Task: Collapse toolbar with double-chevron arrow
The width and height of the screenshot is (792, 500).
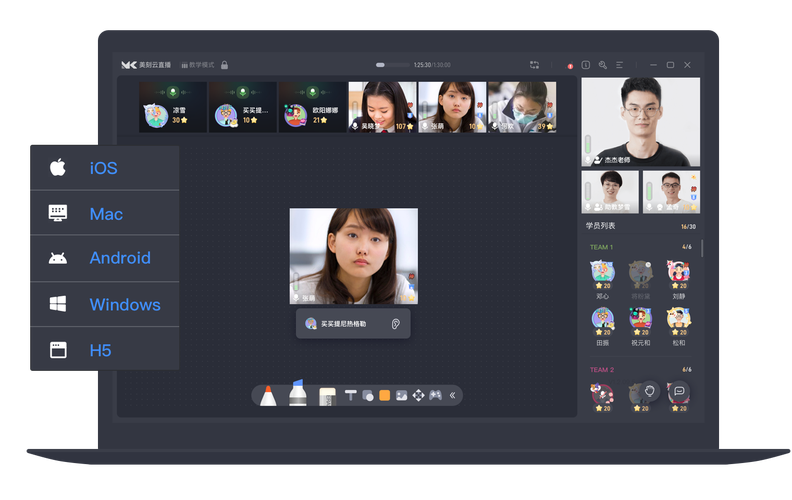Action: [452, 395]
